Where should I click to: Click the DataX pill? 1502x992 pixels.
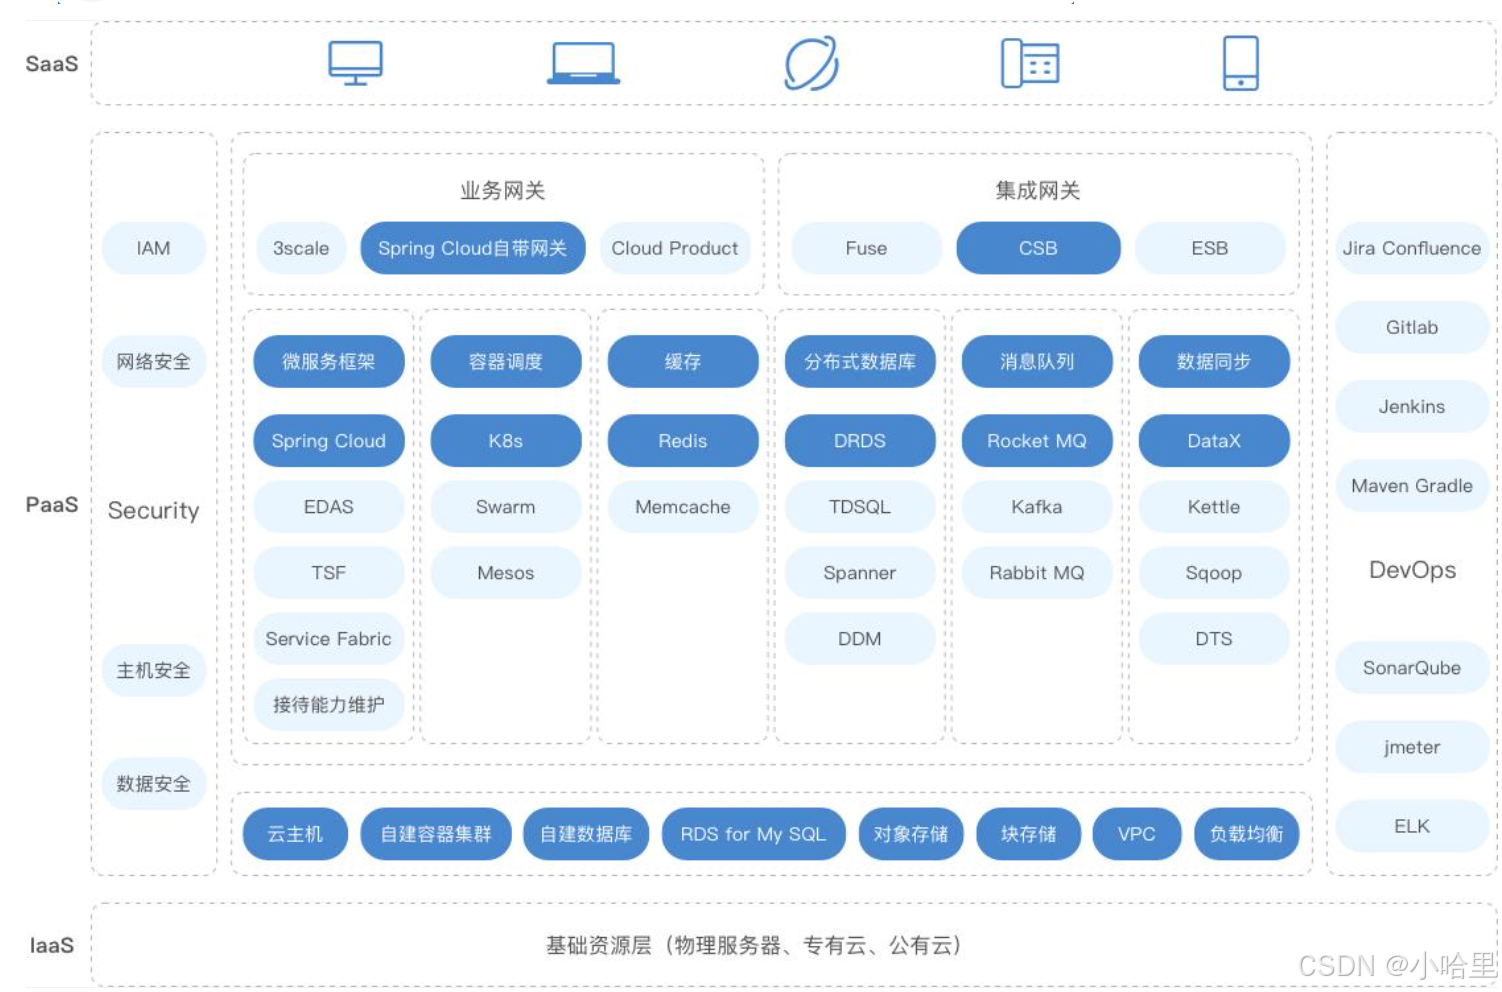coord(1214,441)
